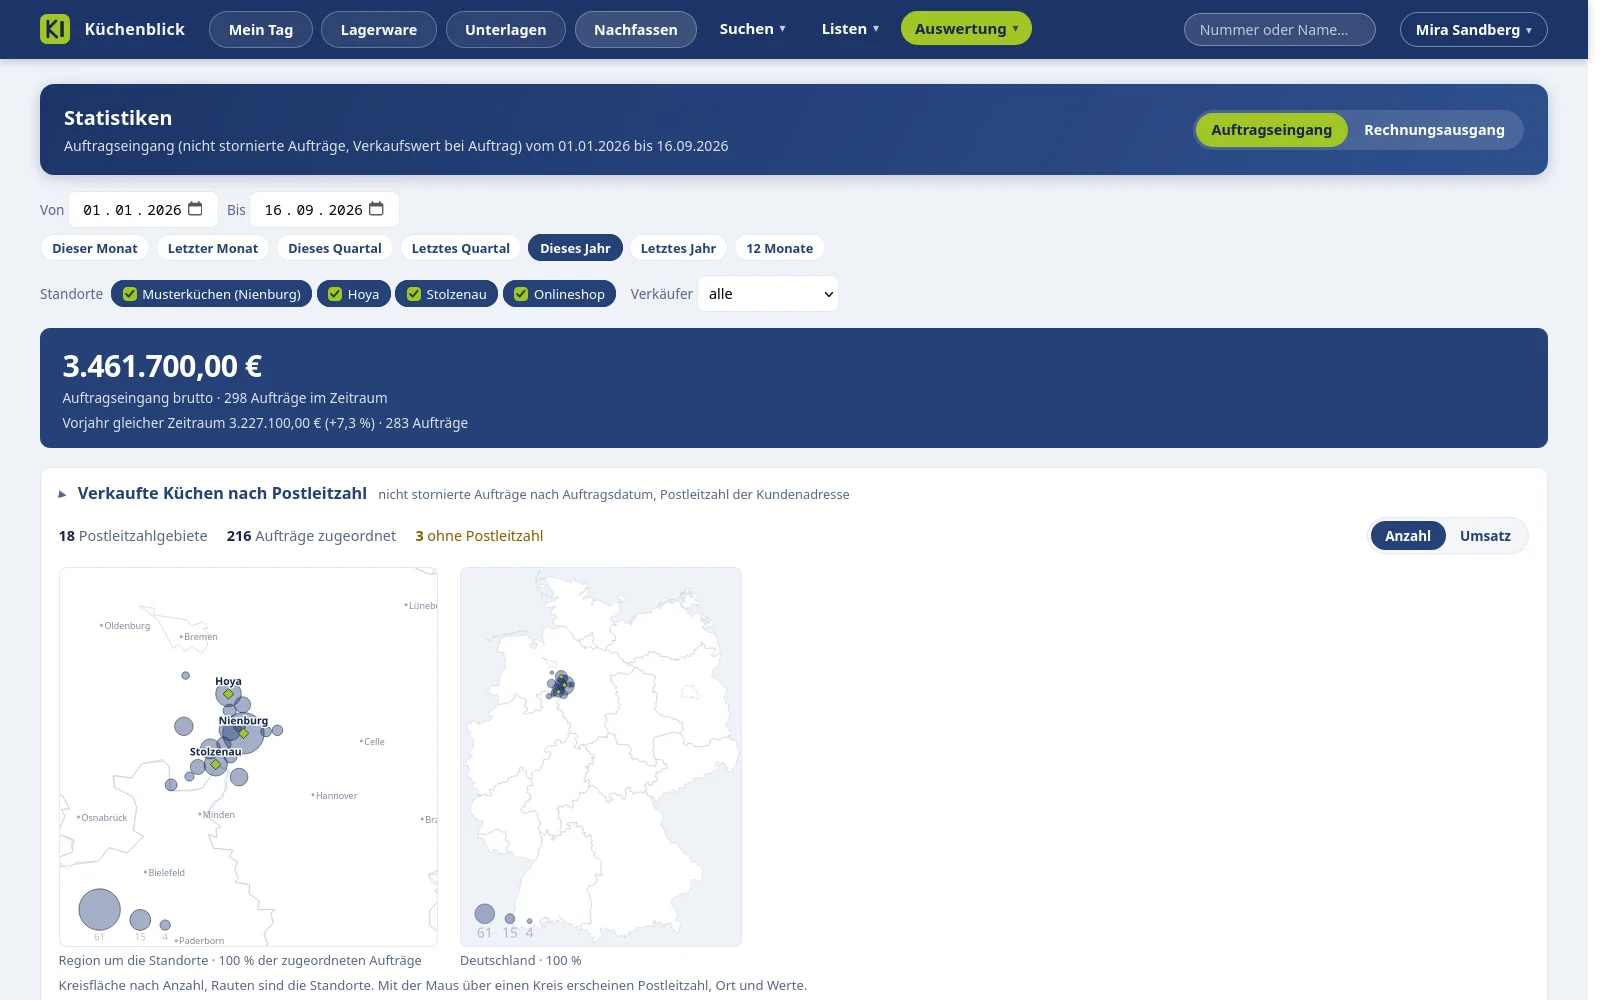Collapse the Verkaufte Küchen nach Postleitzahl section
The height and width of the screenshot is (1000, 1600).
pos(62,494)
